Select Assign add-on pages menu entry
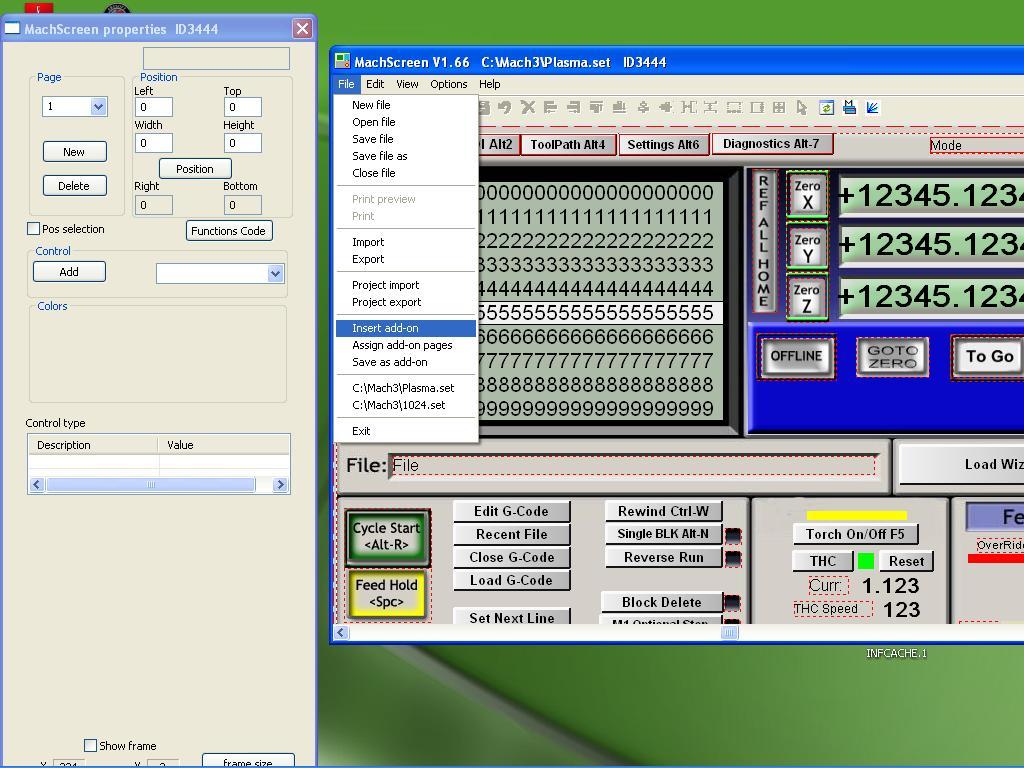1024x768 pixels. 406,345
